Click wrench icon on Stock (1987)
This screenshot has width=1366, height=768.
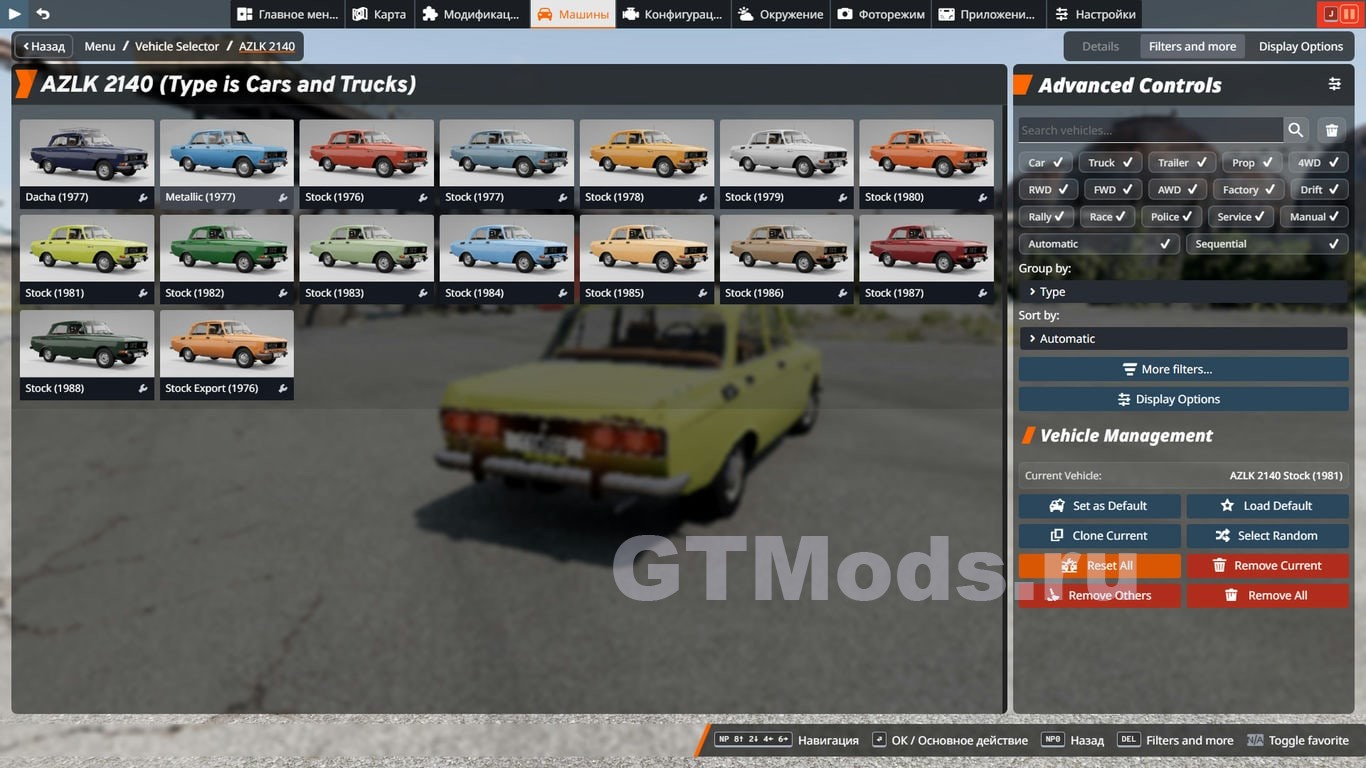(983, 294)
